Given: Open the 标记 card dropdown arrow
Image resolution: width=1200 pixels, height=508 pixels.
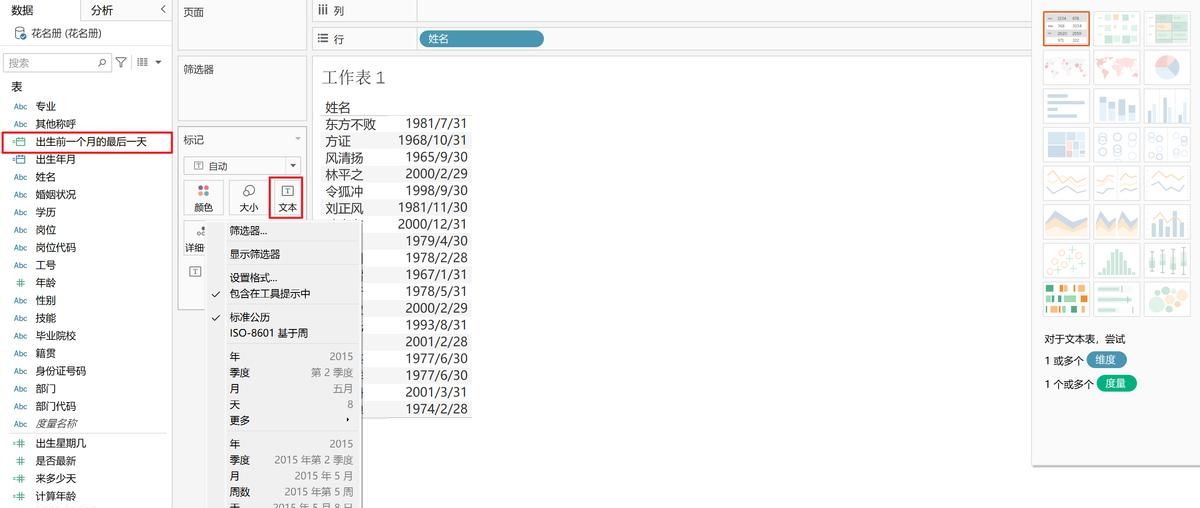Looking at the screenshot, I should coord(297,139).
